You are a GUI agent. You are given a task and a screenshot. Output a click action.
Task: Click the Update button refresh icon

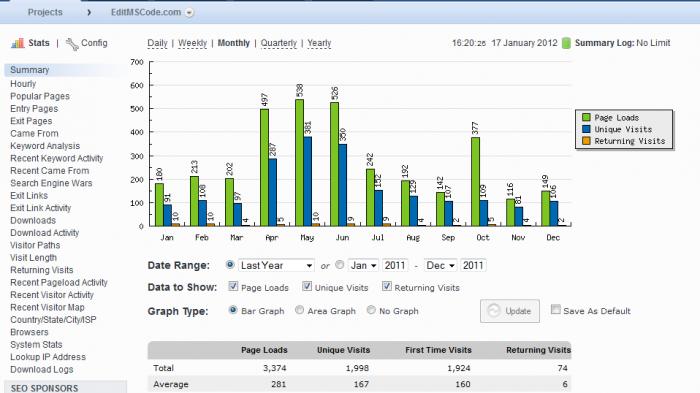coord(494,311)
